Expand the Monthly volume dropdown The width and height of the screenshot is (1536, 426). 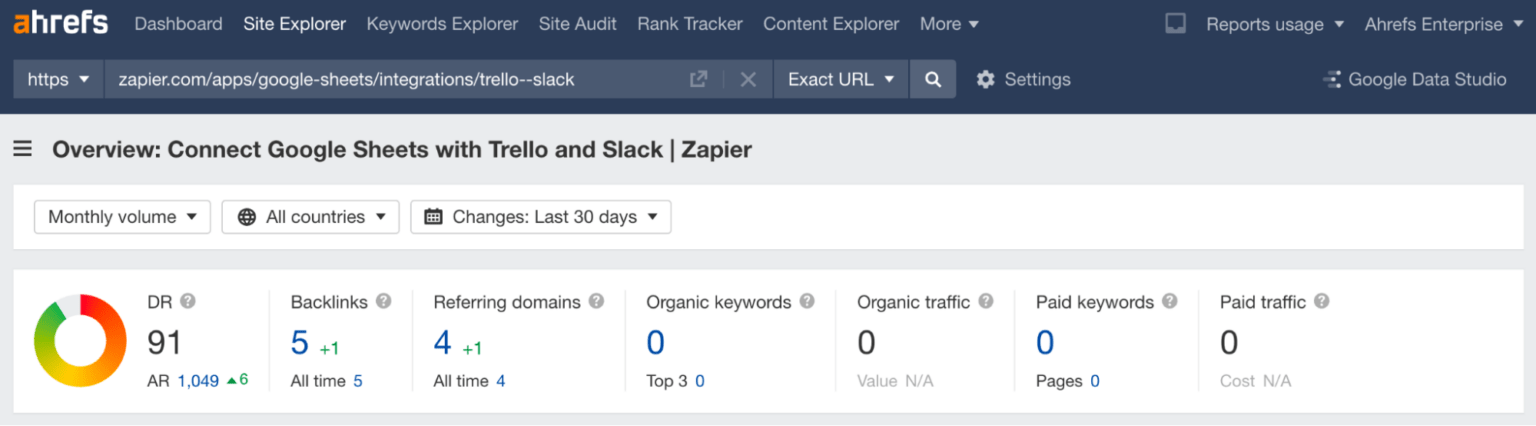click(122, 217)
